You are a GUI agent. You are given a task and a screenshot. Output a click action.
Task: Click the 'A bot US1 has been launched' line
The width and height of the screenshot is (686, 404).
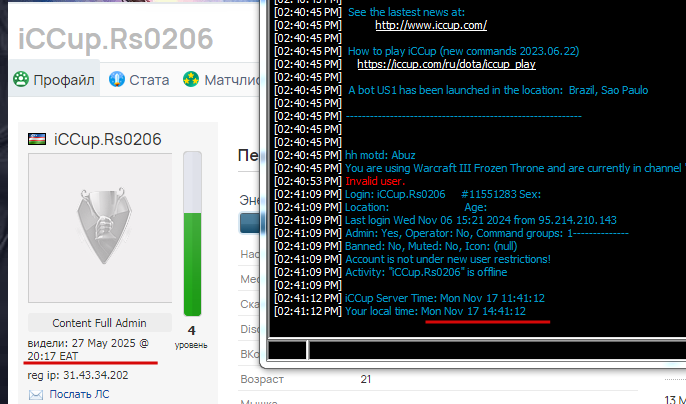click(x=498, y=90)
